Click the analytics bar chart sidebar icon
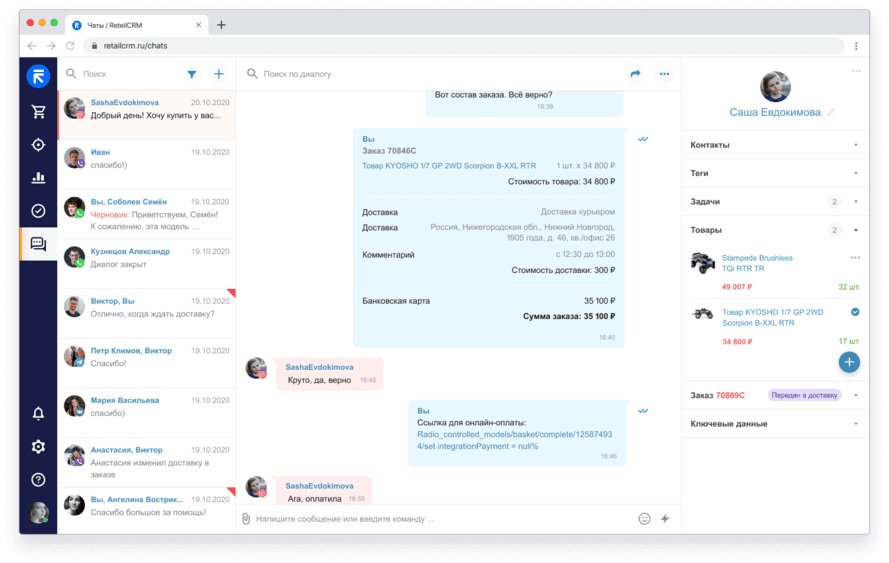 [x=38, y=178]
